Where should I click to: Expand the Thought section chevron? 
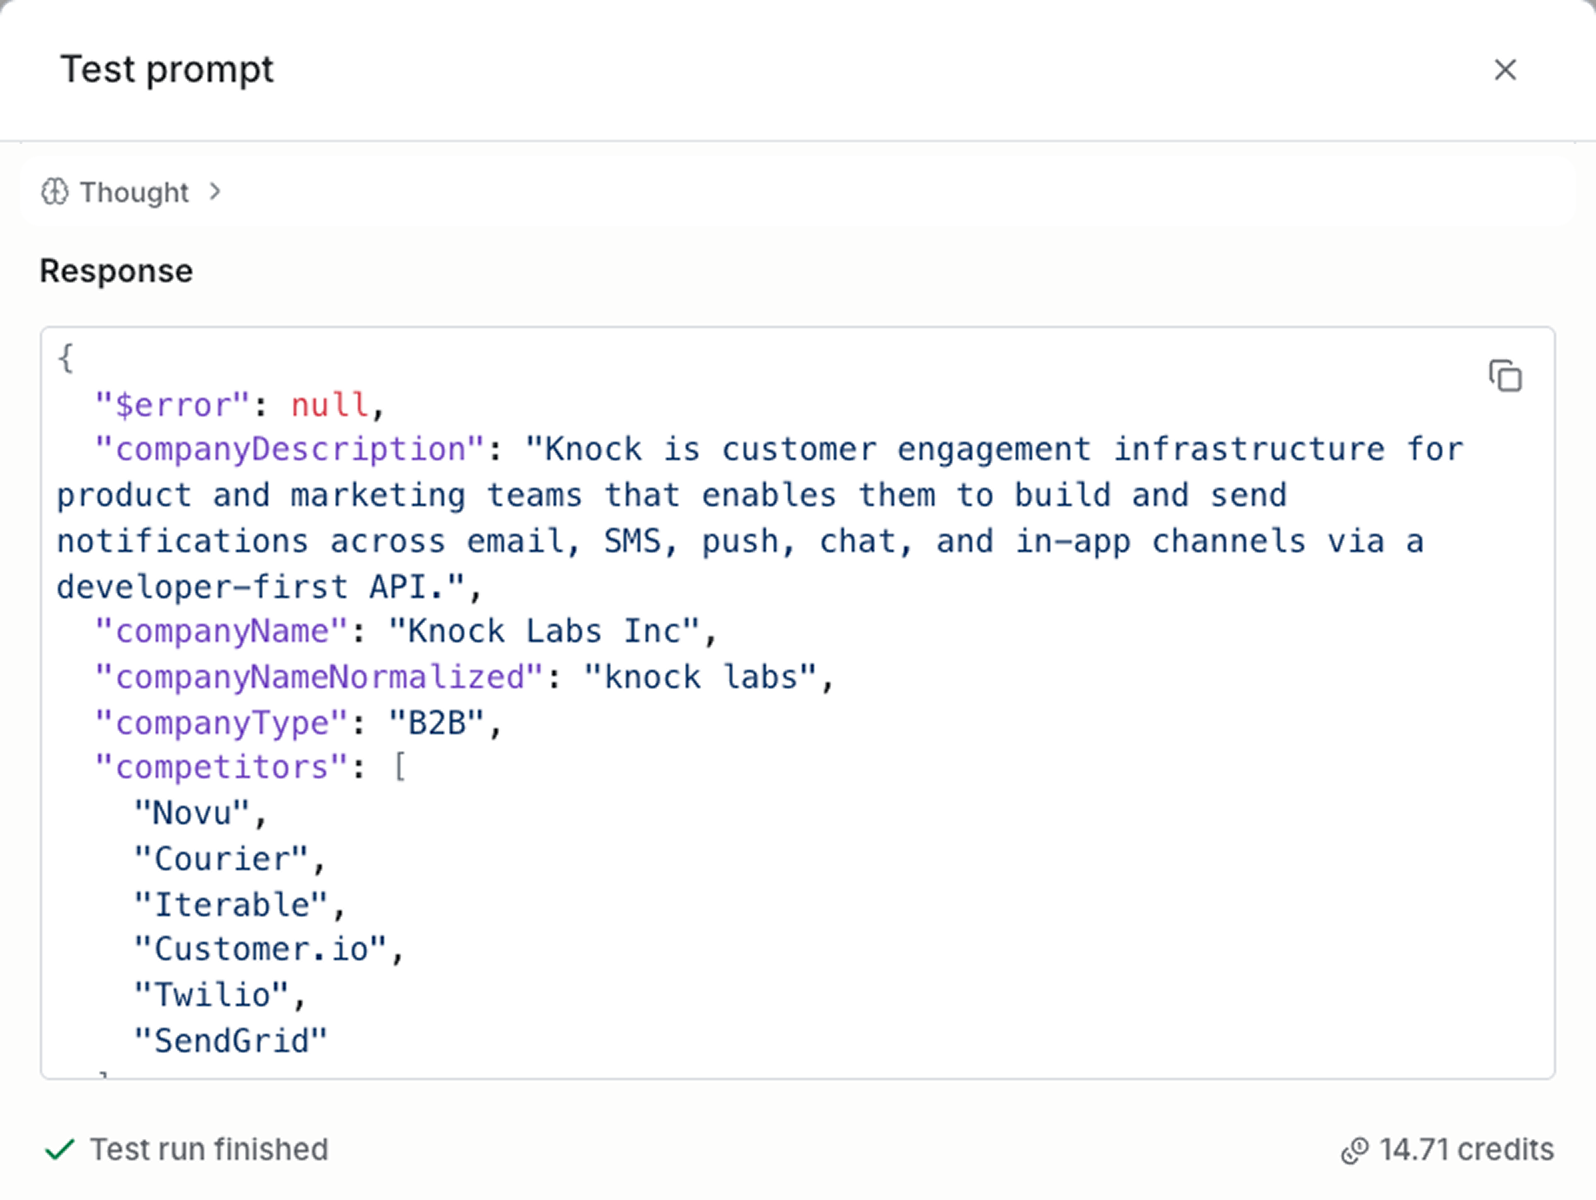(x=215, y=191)
